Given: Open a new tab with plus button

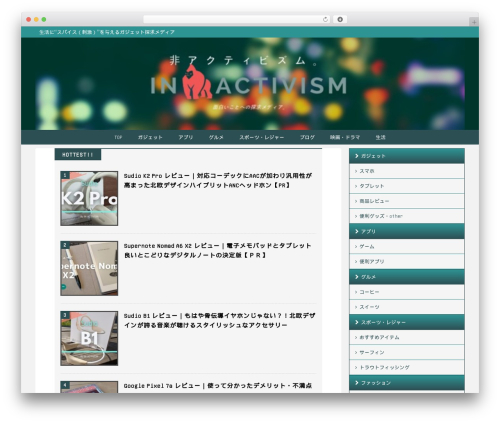Looking at the screenshot, I should [x=474, y=22].
